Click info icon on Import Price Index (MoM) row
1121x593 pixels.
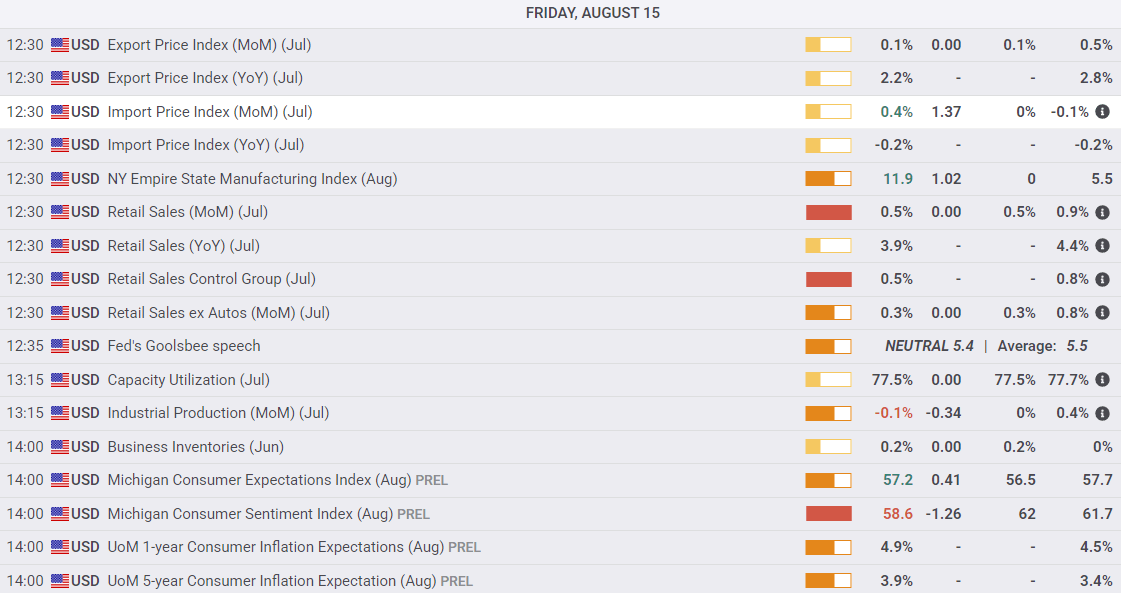1102,112
